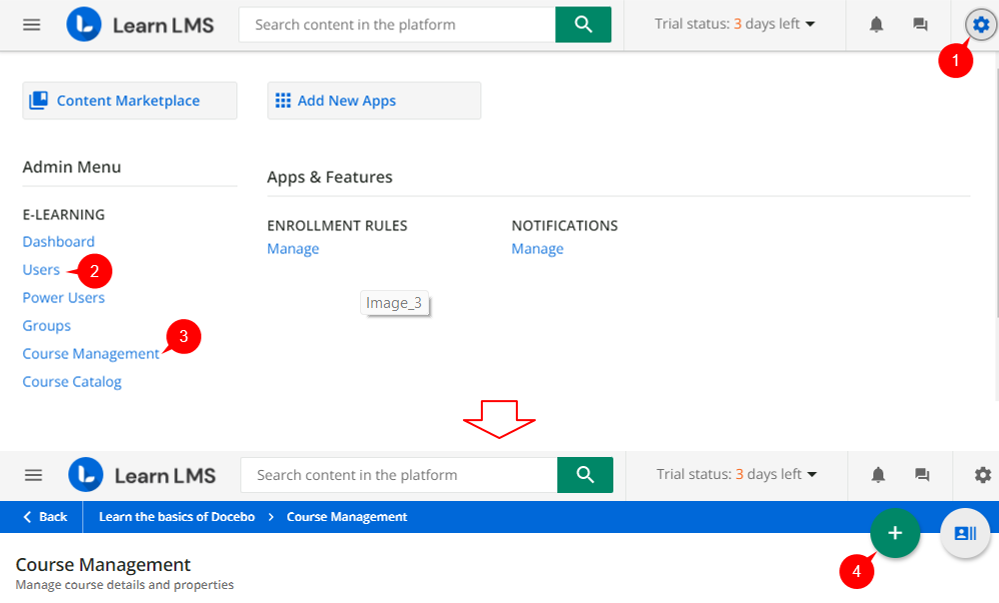The height and width of the screenshot is (603, 999).
Task: Expand Trial status dropdown in top header
Action: coord(735,24)
